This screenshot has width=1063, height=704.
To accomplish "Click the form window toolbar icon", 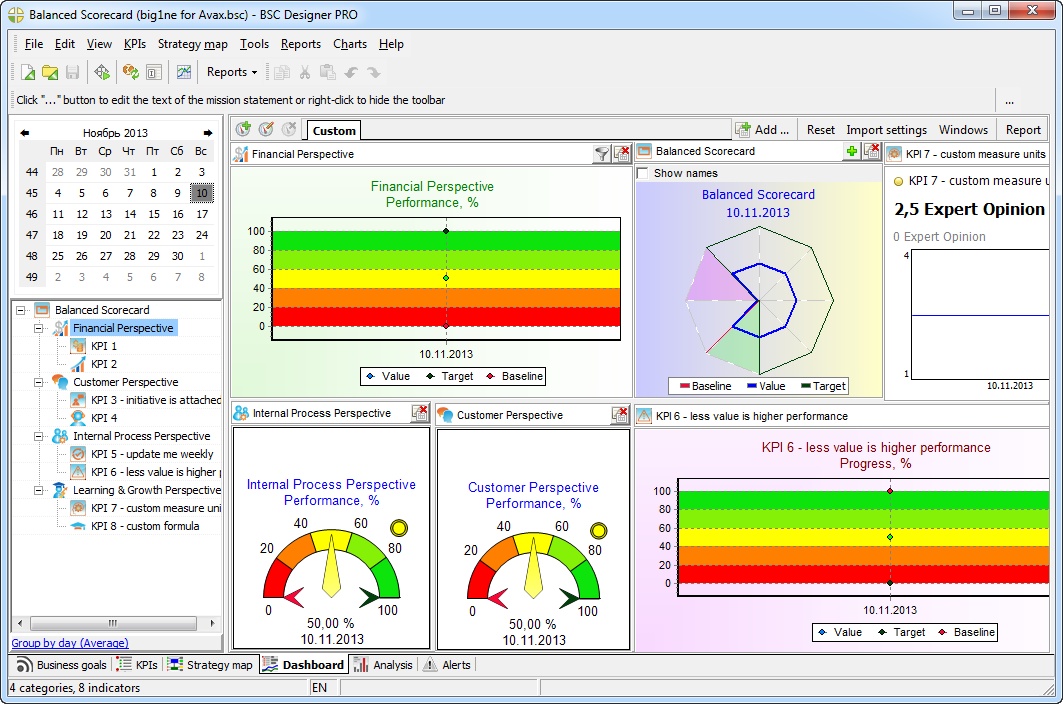I will point(154,72).
